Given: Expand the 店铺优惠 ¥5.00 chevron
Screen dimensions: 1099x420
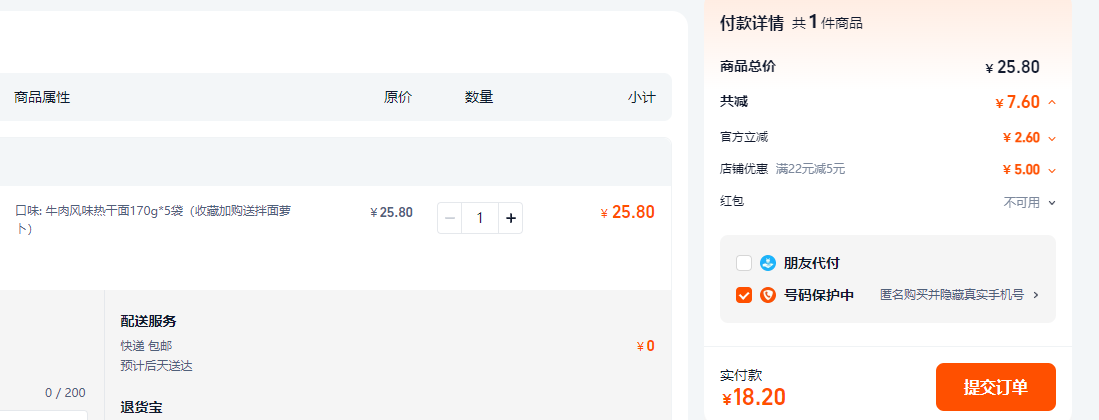Looking at the screenshot, I should click(x=1051, y=170).
